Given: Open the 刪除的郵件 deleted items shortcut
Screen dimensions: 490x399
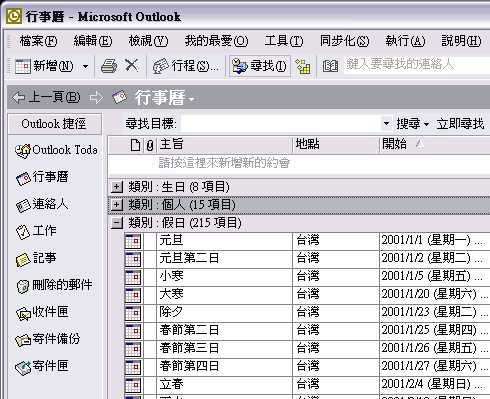Looking at the screenshot, I should pyautogui.click(x=54, y=285).
